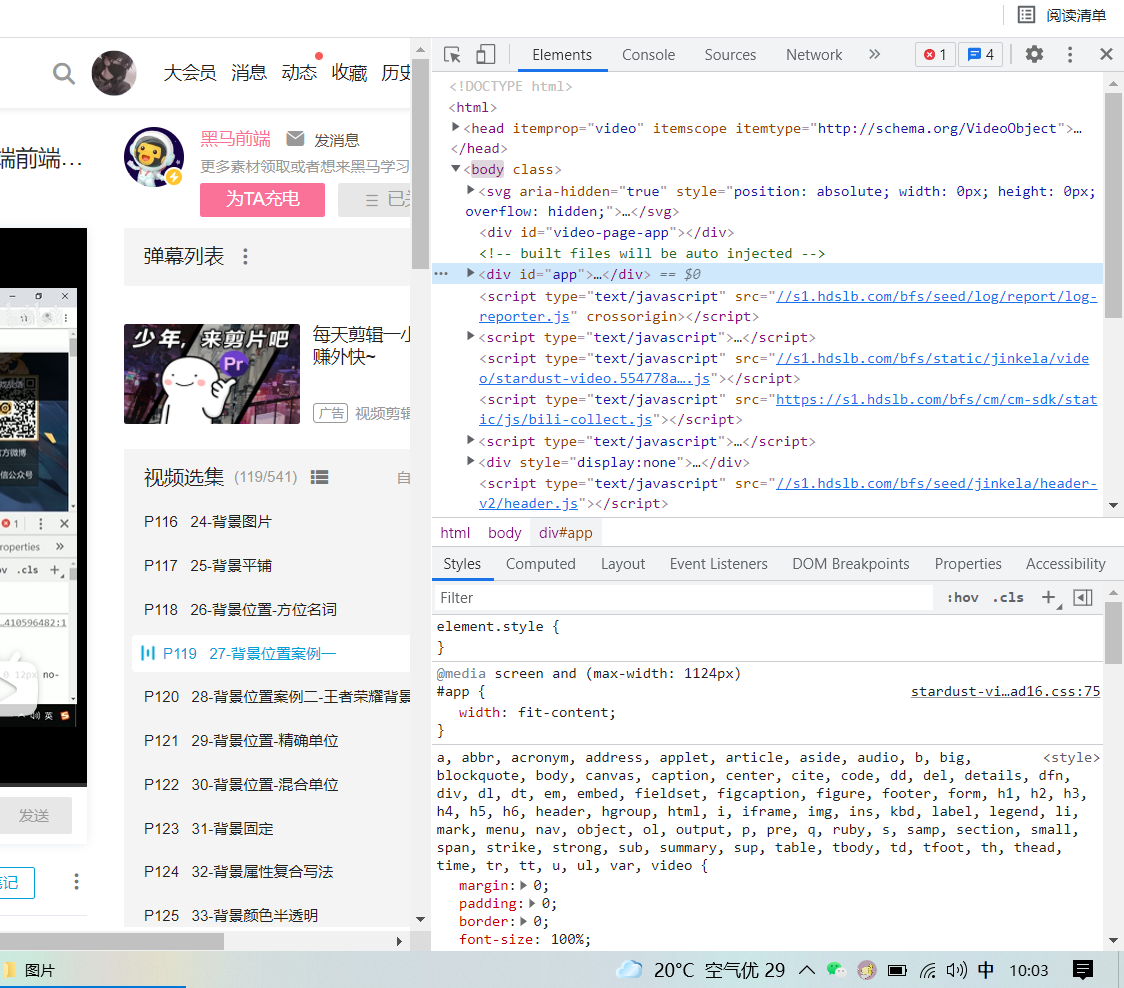Viewport: 1124px width, 988px height.
Task: Click the ellipsis beside div#app row
Action: (x=441, y=274)
